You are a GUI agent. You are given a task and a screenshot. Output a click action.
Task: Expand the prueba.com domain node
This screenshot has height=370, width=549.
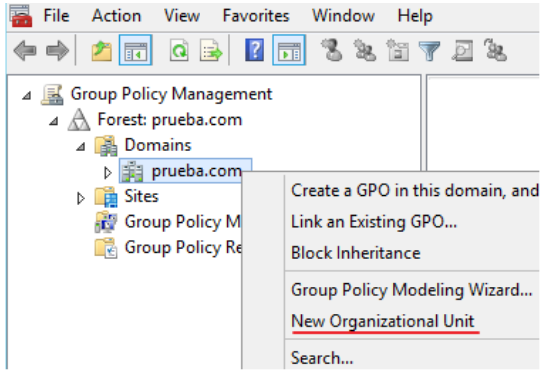pos(108,172)
